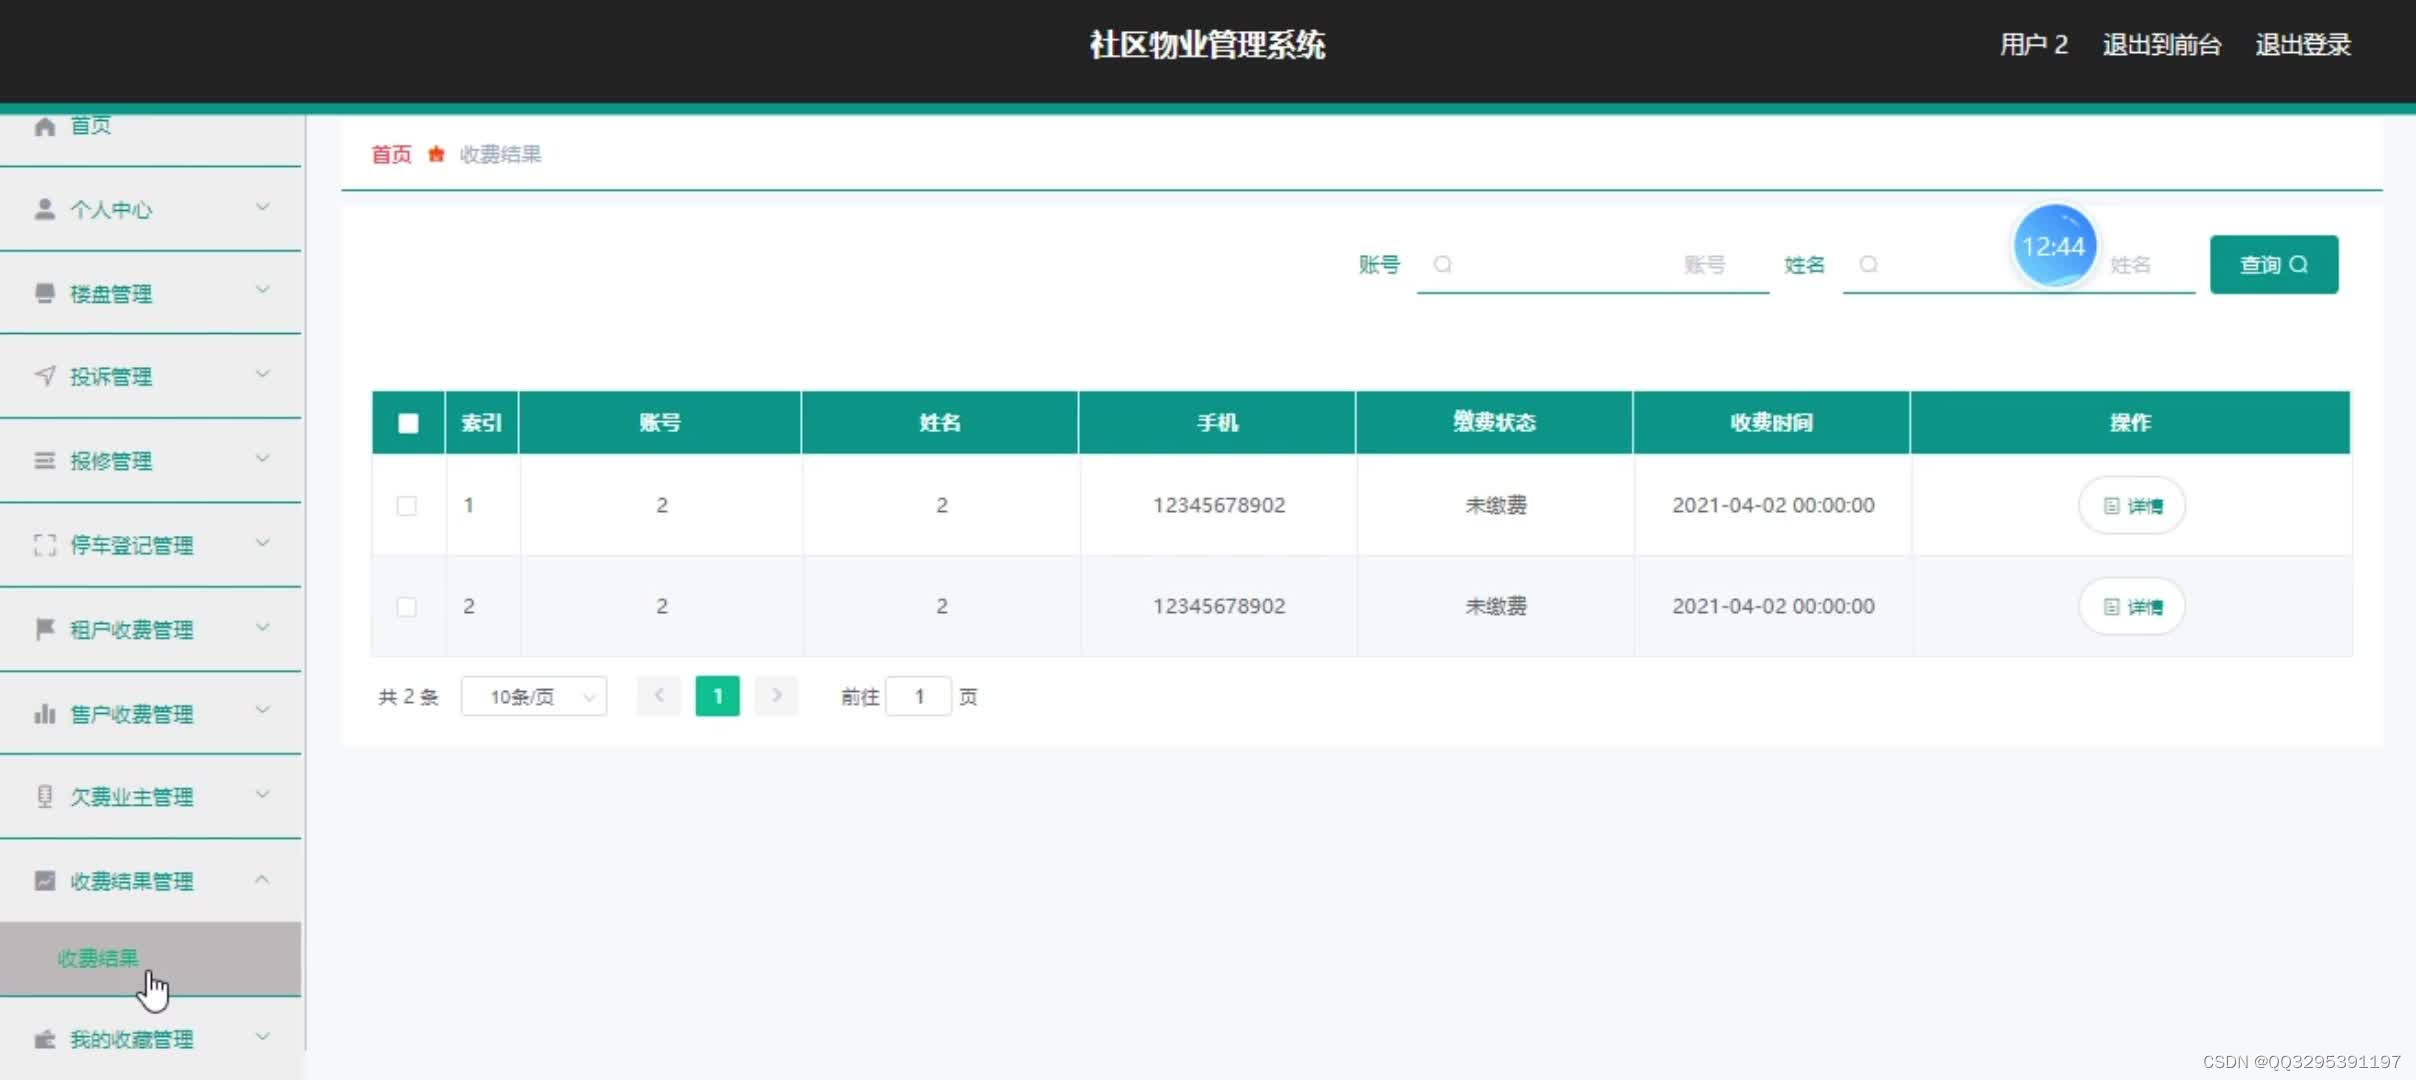Focus the 账号 search input field

[1593, 264]
